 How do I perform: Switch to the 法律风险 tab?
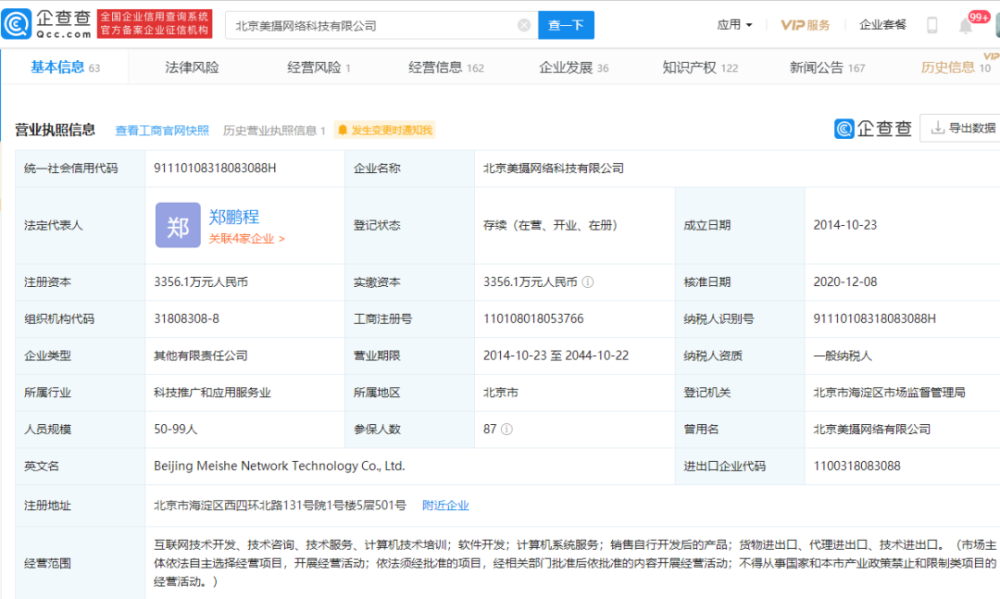click(x=192, y=67)
